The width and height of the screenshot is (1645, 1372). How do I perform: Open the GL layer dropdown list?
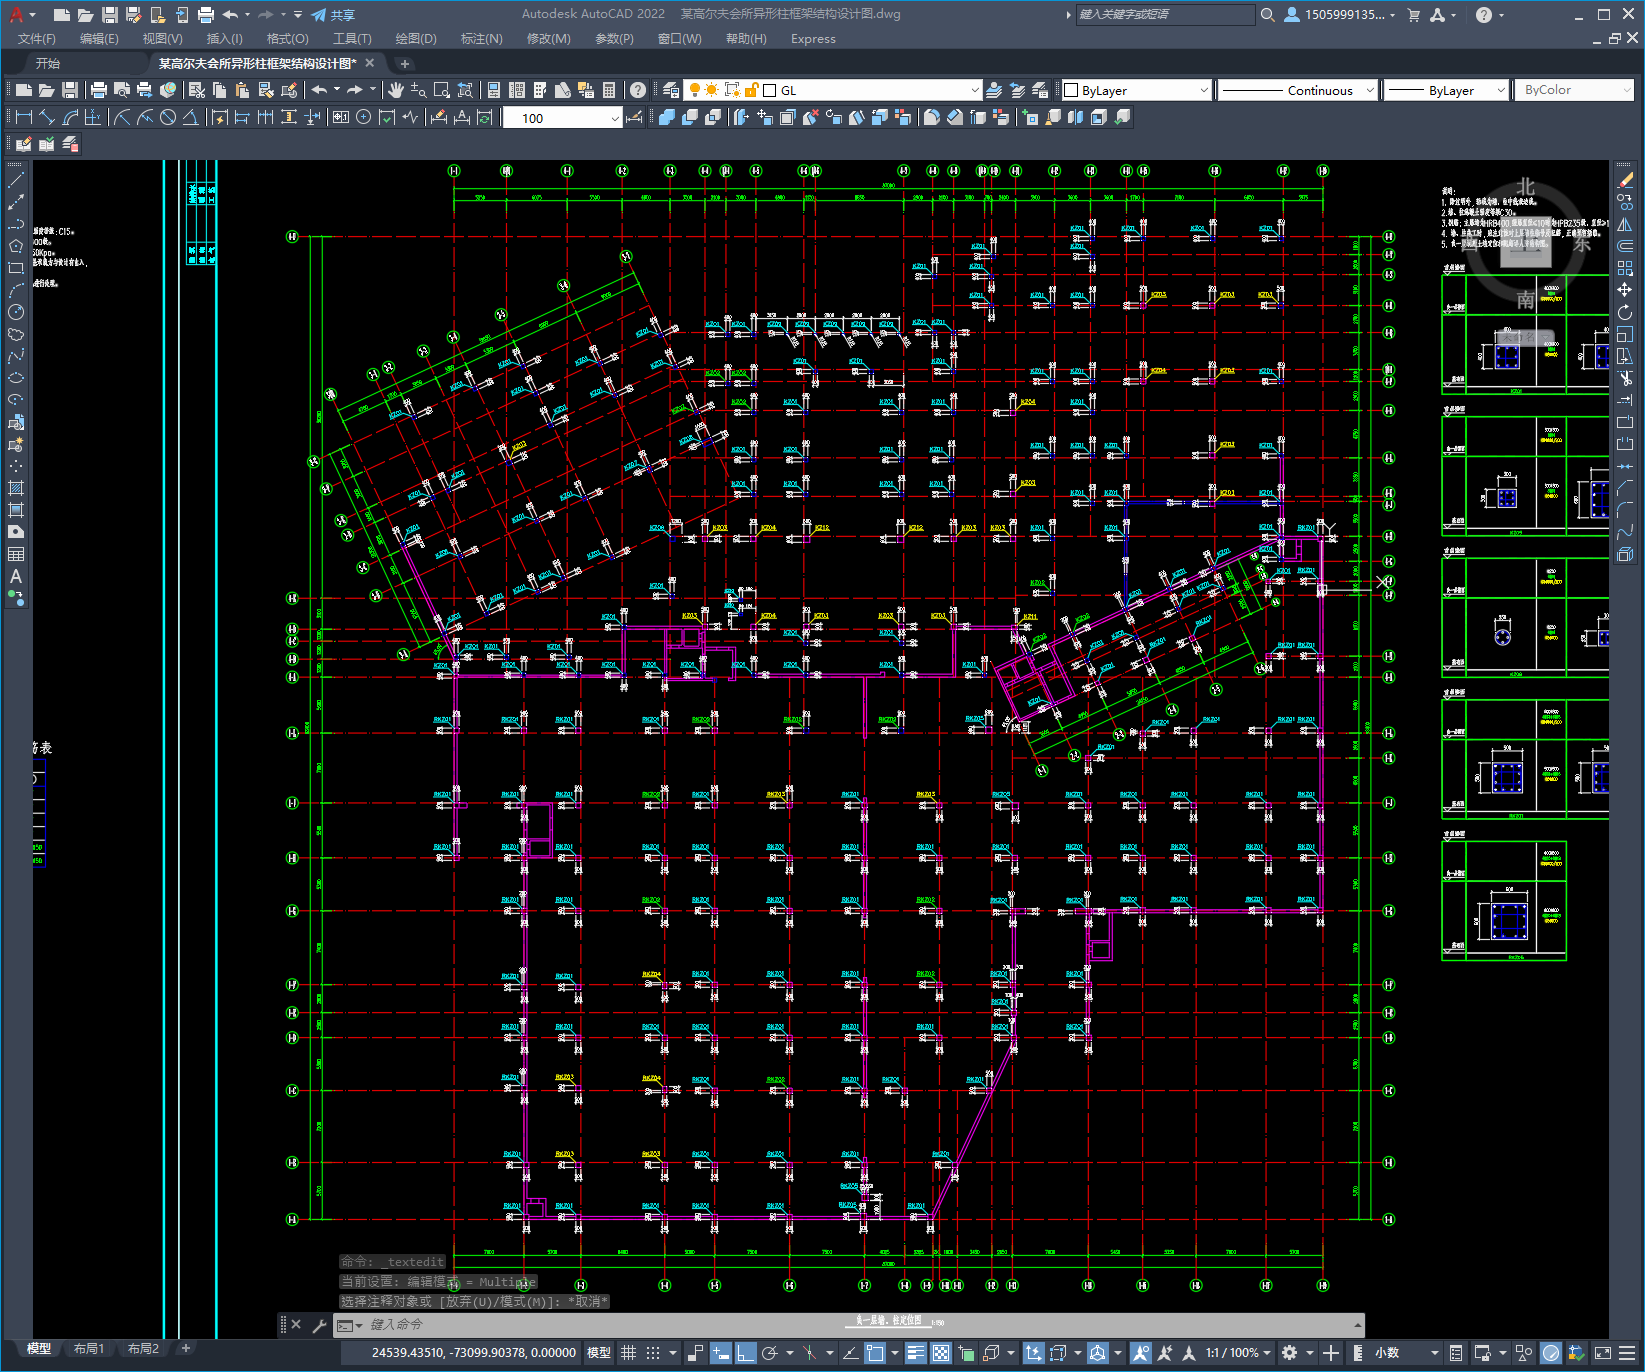click(x=974, y=90)
